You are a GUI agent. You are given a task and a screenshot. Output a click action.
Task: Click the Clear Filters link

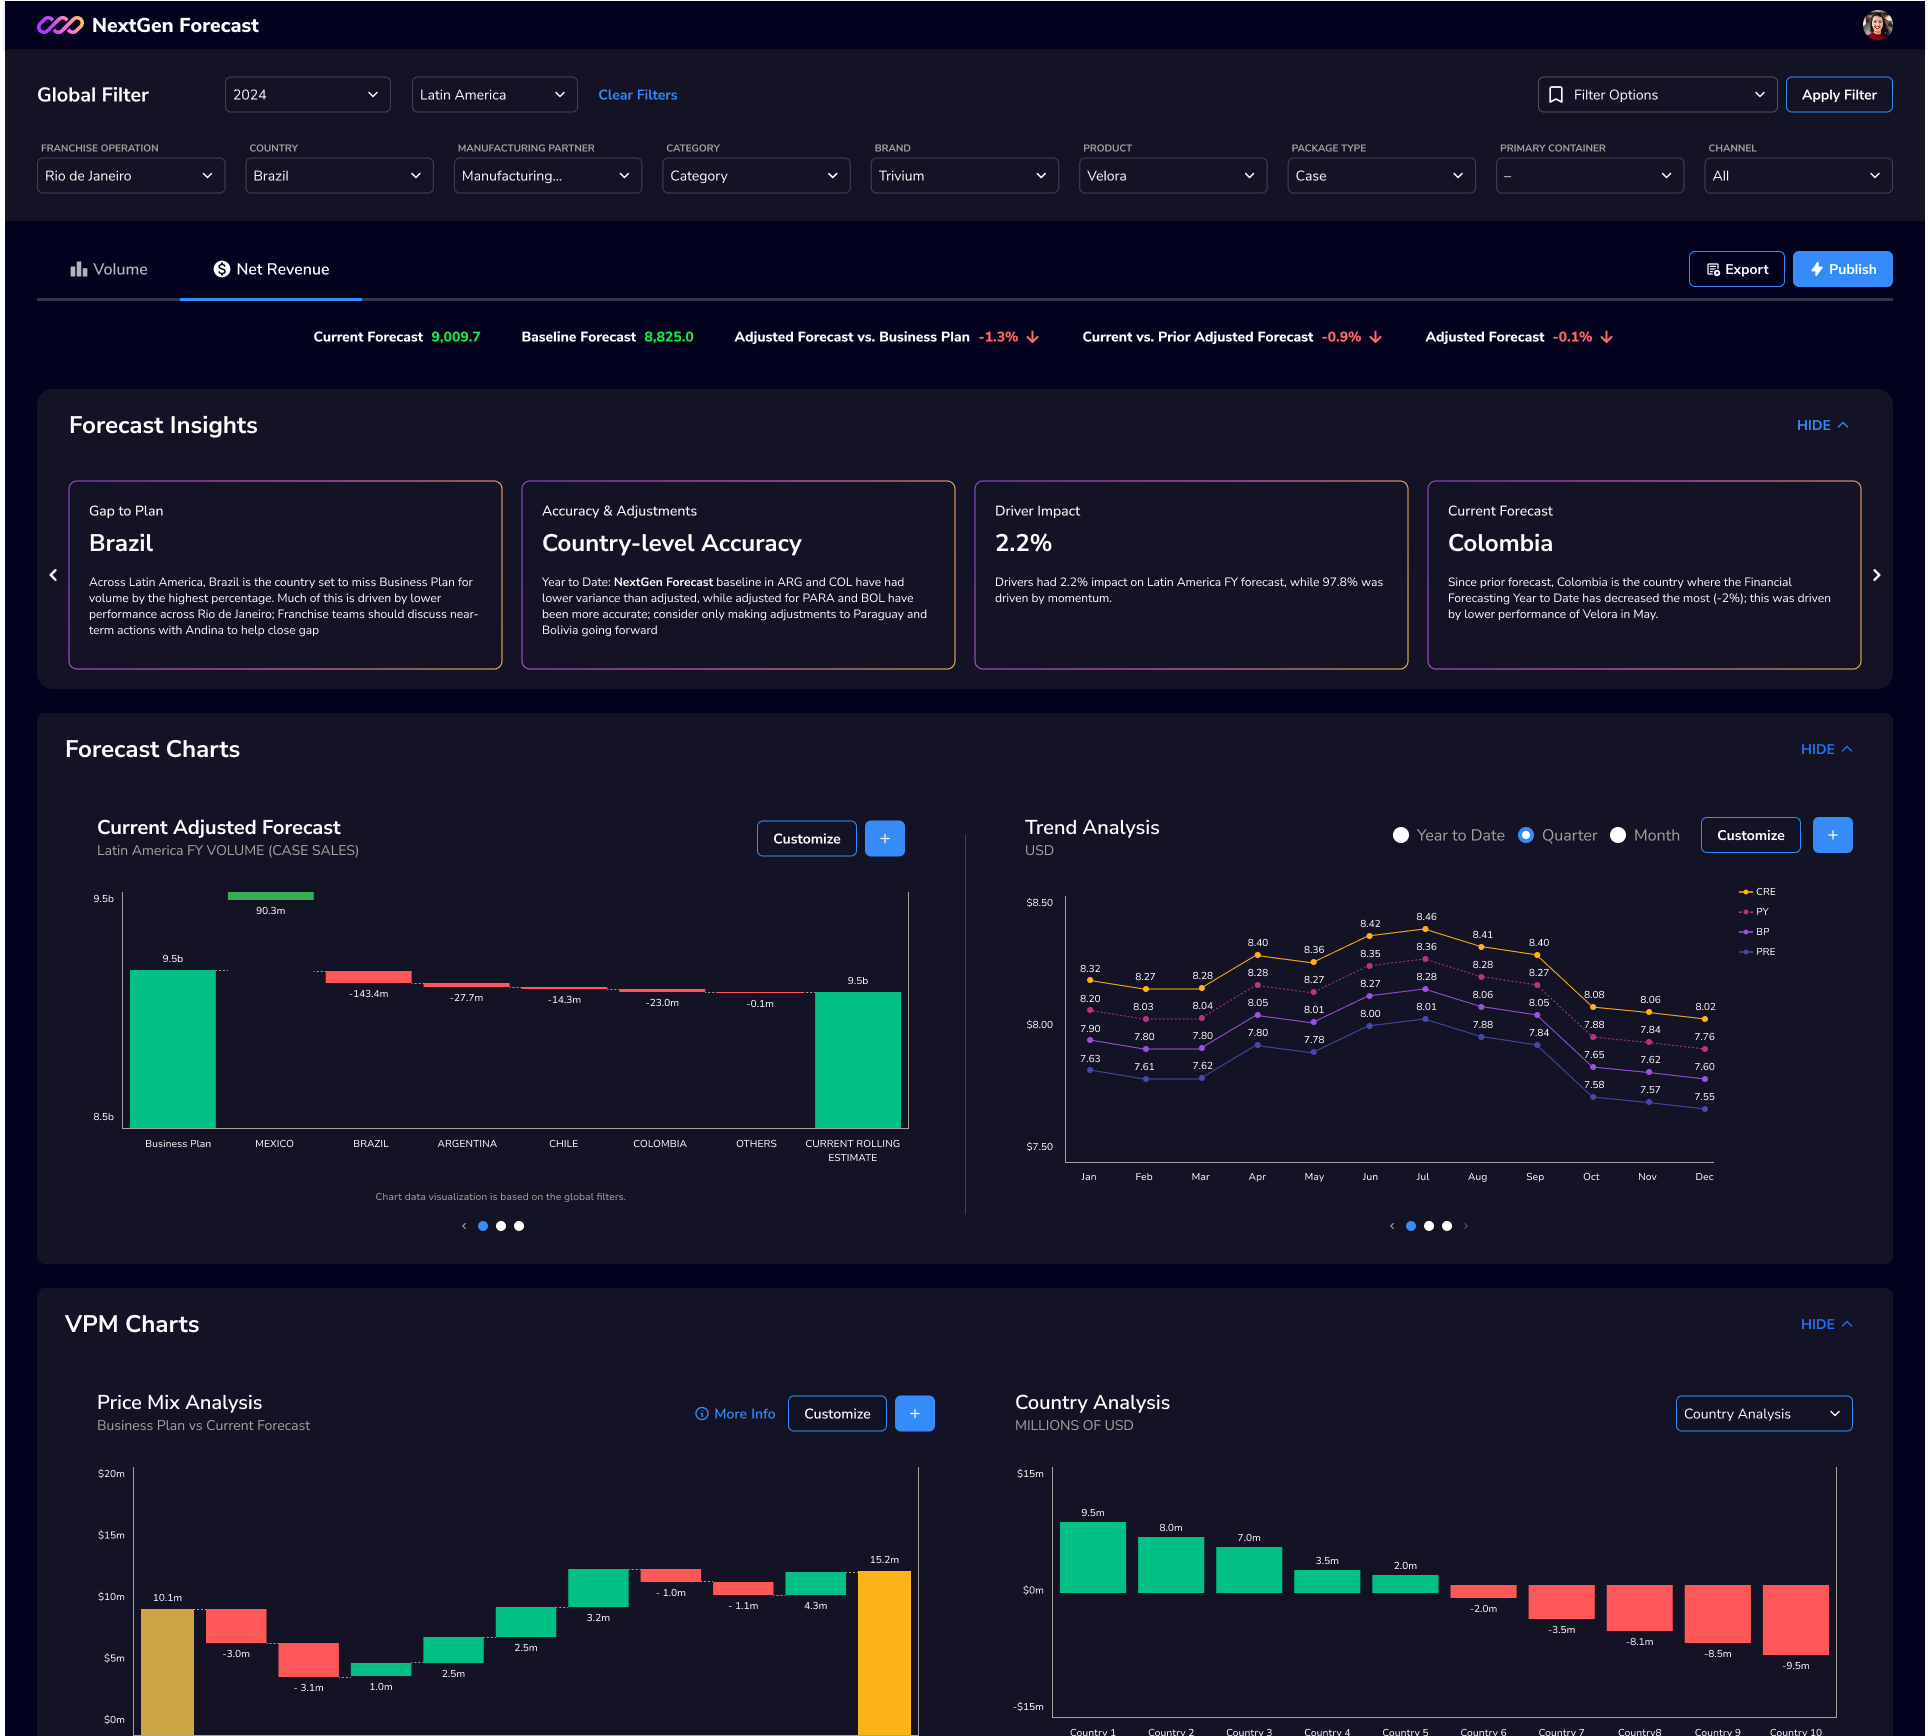pyautogui.click(x=638, y=95)
